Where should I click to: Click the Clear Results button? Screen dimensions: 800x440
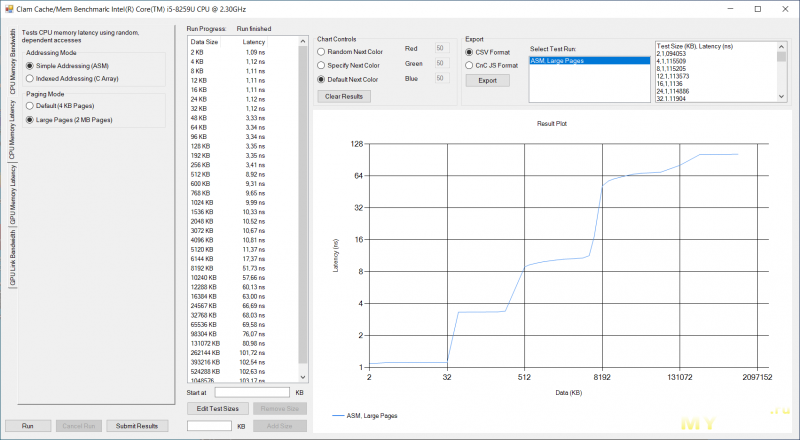click(x=344, y=96)
